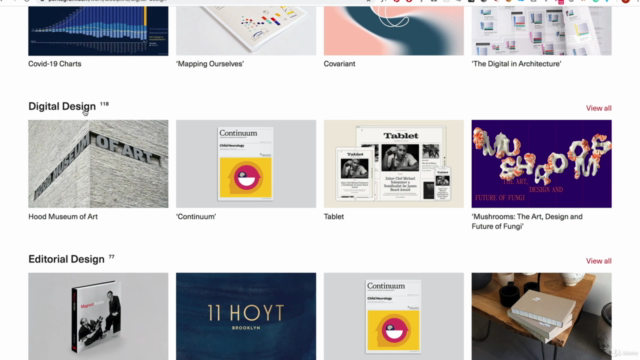Open the 11 Hoyt Brooklyn thumbnail
Image resolution: width=640 pixels, height=360 pixels.
pyautogui.click(x=246, y=316)
